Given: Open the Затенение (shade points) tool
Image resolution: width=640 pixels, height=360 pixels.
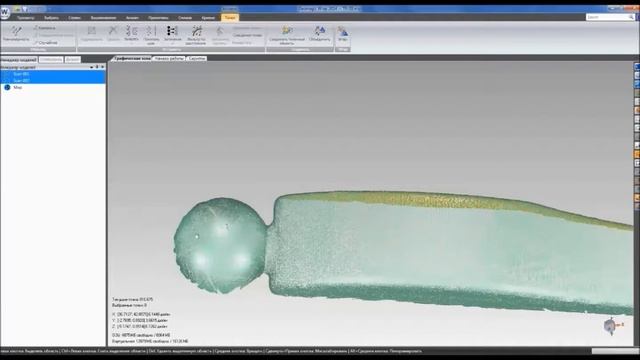Looking at the screenshot, I should pyautogui.click(x=172, y=35).
